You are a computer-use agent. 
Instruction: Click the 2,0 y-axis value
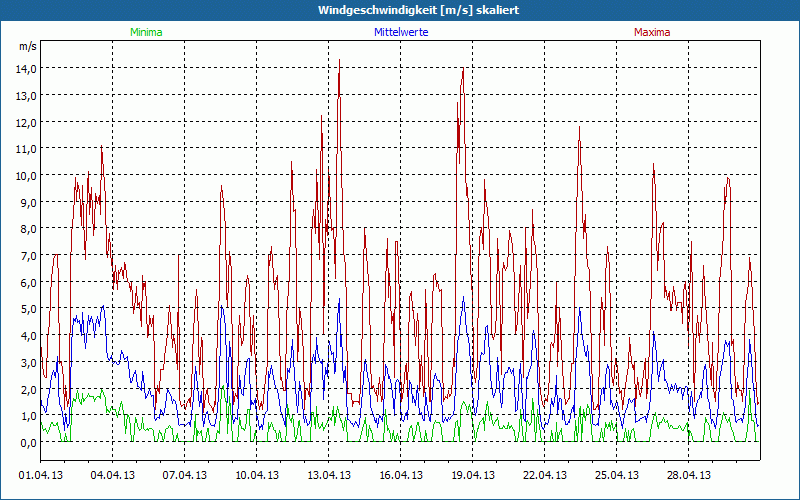click(28, 389)
